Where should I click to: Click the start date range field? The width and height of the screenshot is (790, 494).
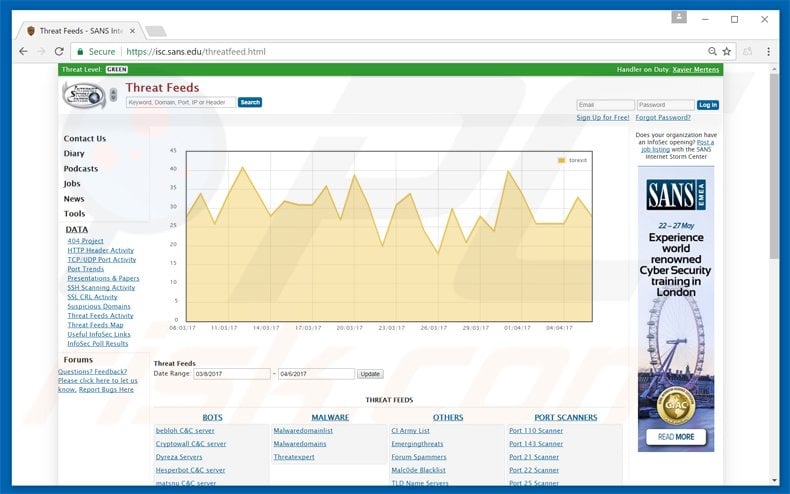232,374
